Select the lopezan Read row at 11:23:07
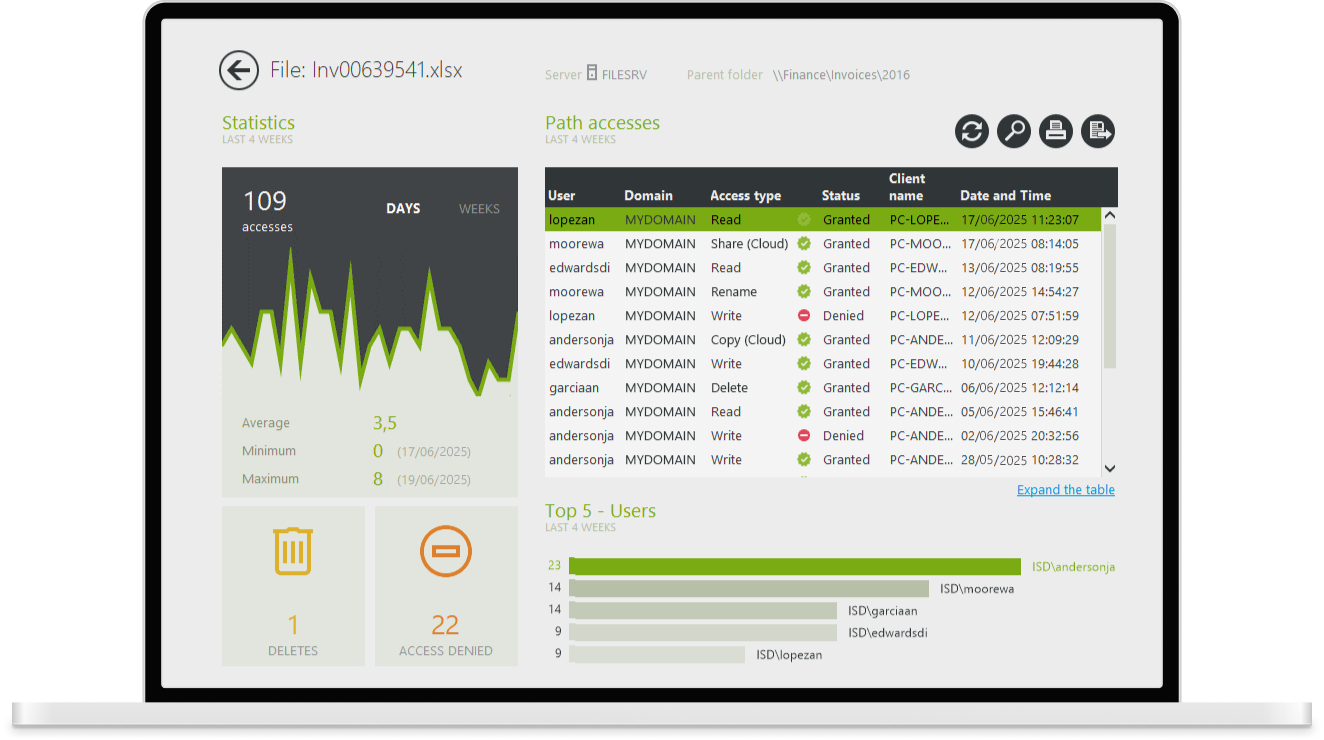This screenshot has width=1324, height=740. coord(823,220)
